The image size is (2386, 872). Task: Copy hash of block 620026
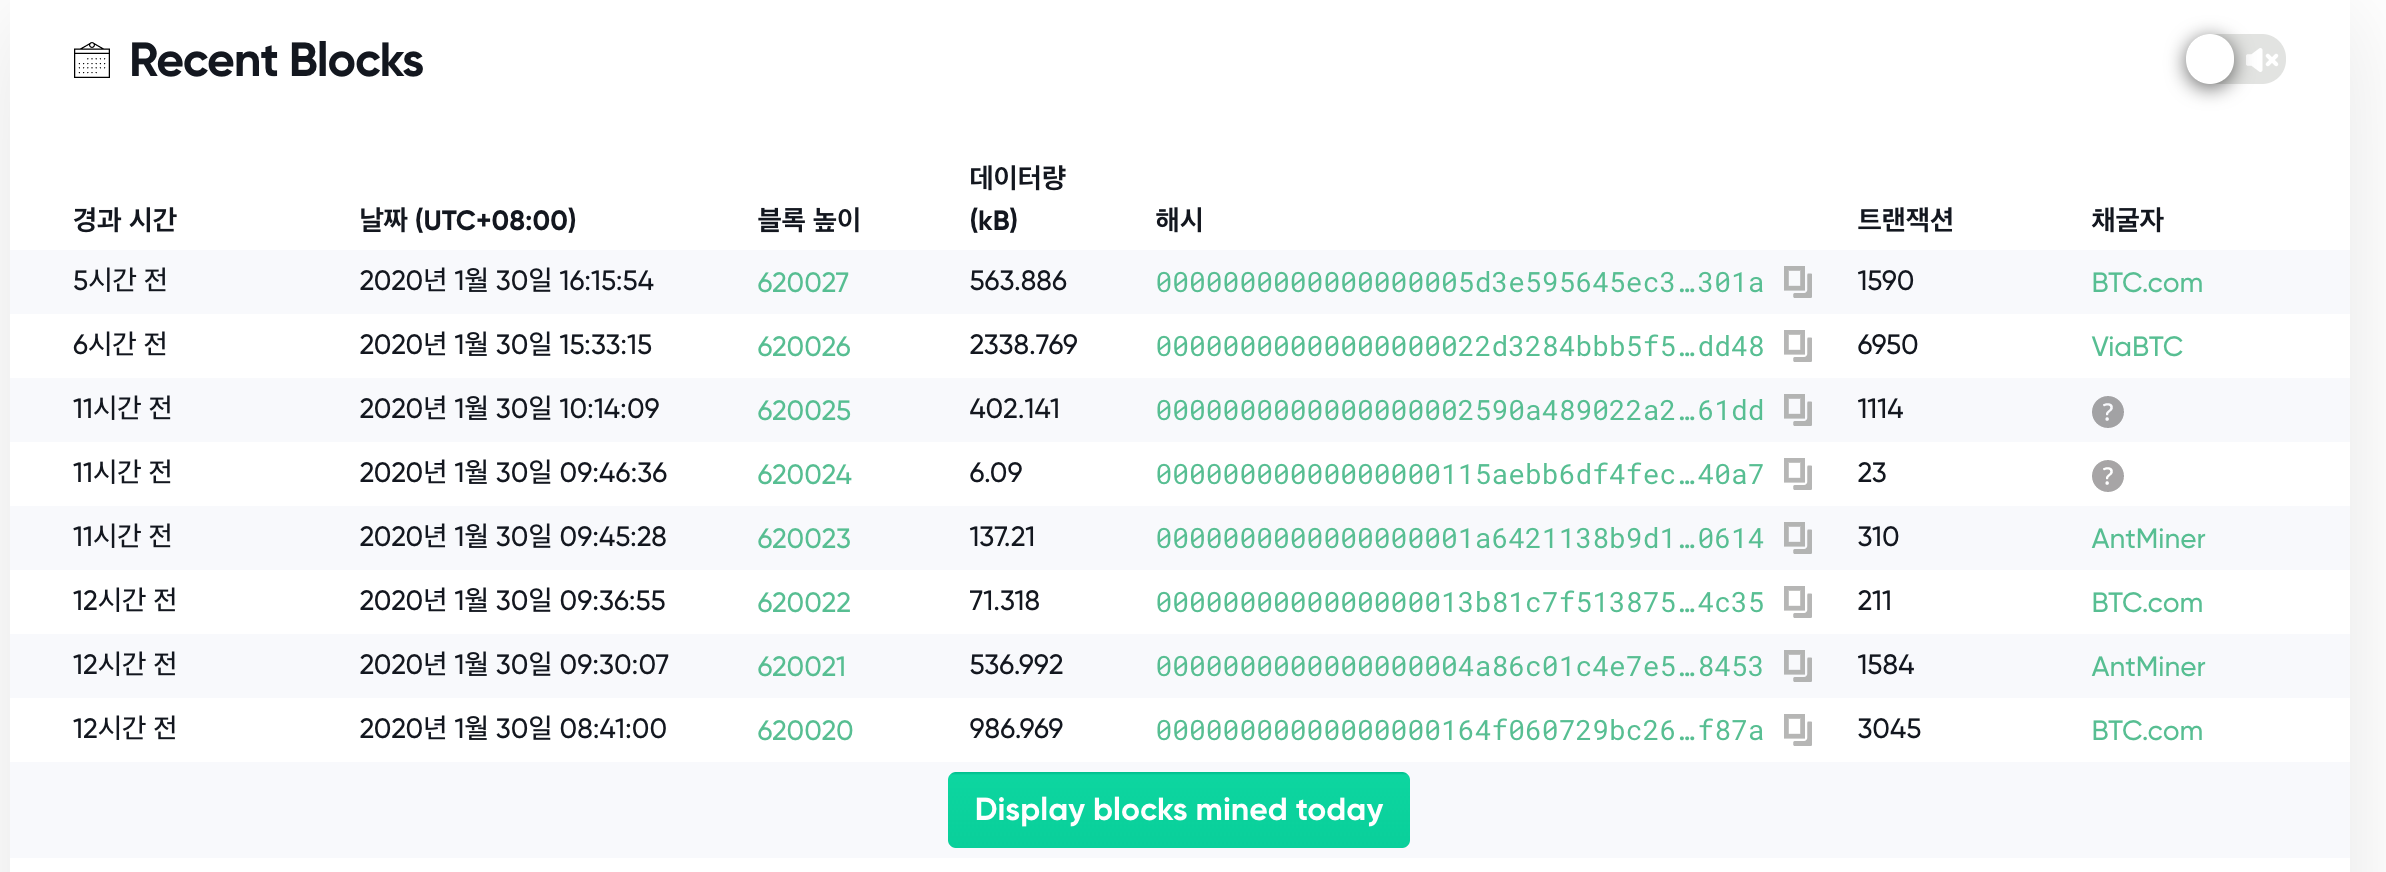tap(1798, 346)
